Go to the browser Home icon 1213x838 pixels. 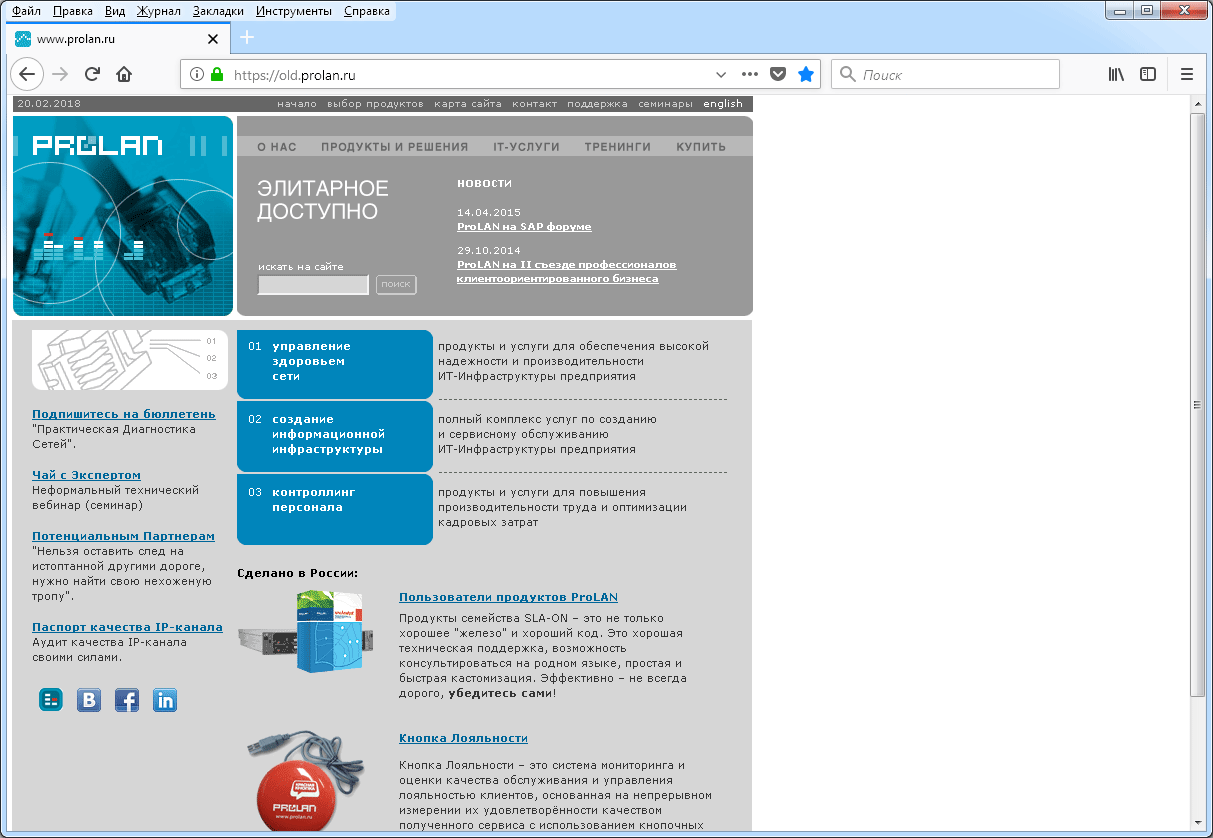(124, 74)
